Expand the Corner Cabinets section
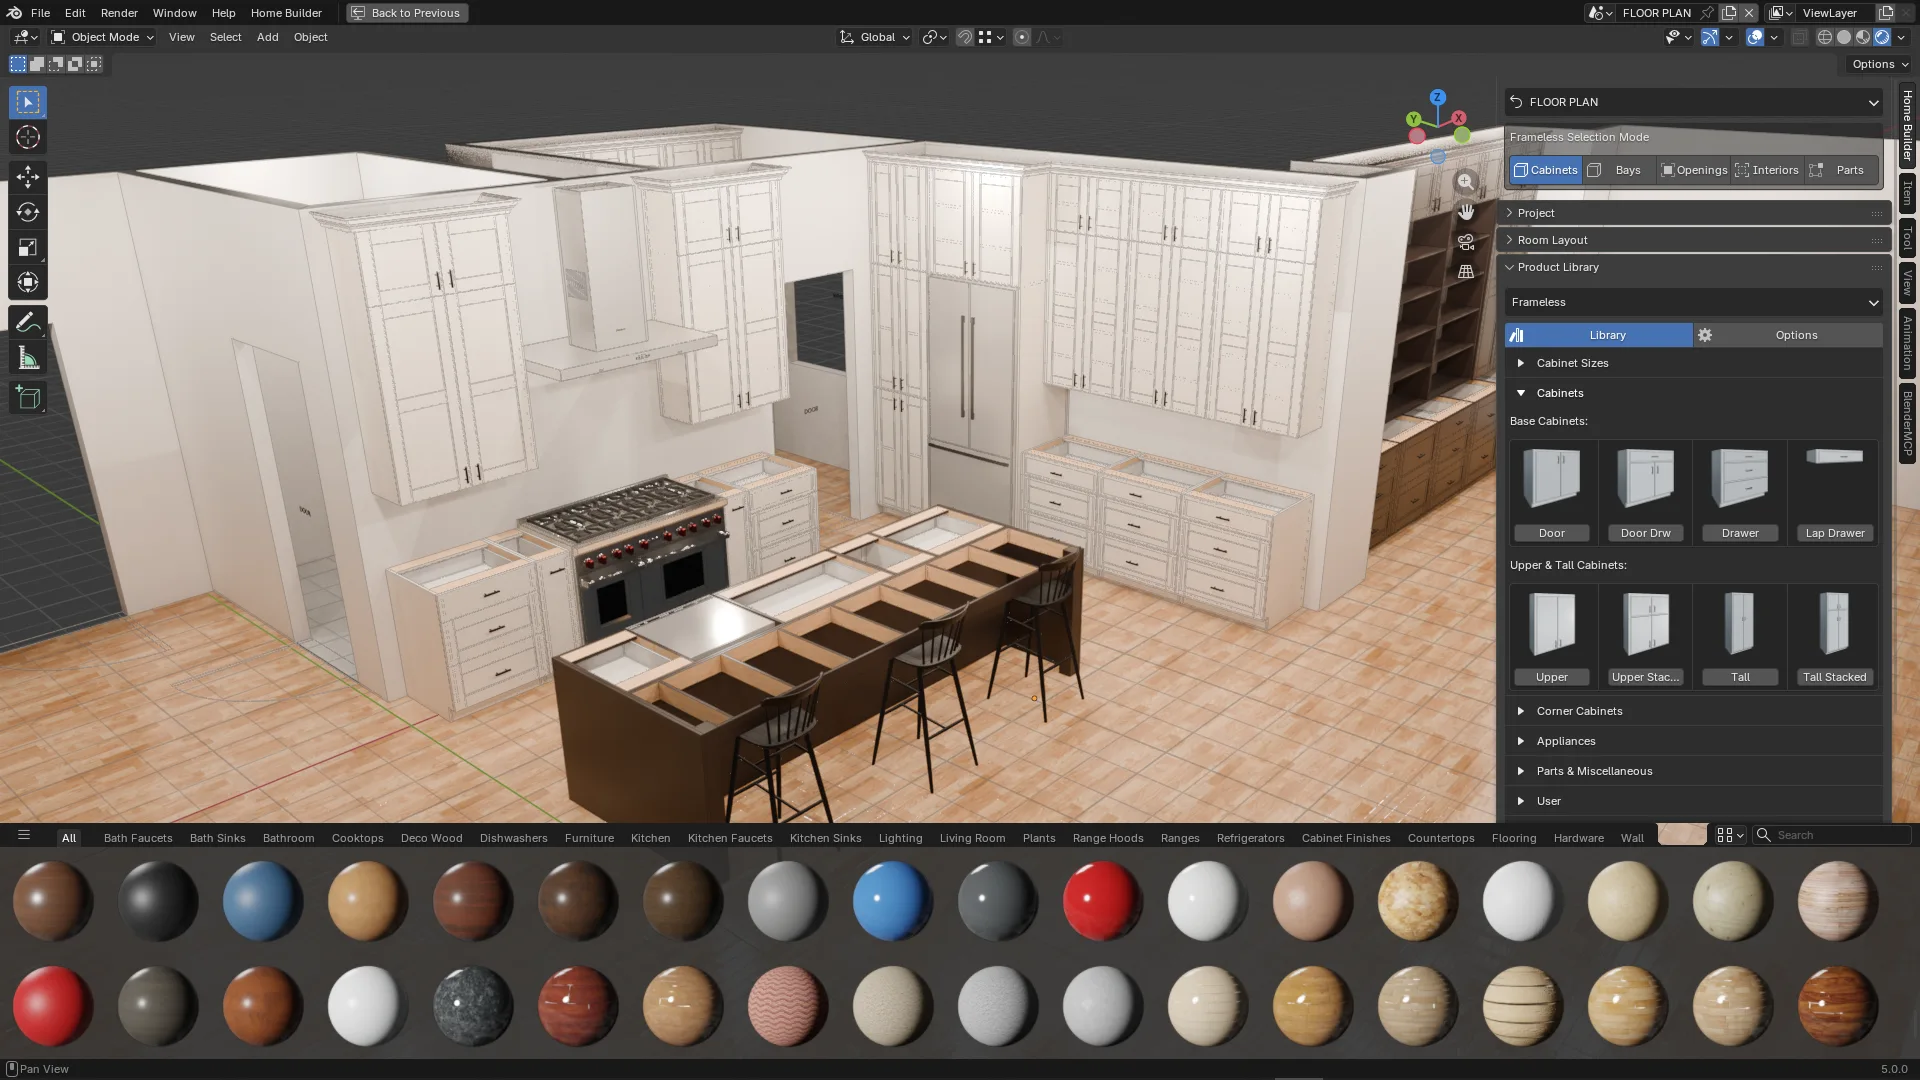The height and width of the screenshot is (1080, 1920). click(1579, 711)
